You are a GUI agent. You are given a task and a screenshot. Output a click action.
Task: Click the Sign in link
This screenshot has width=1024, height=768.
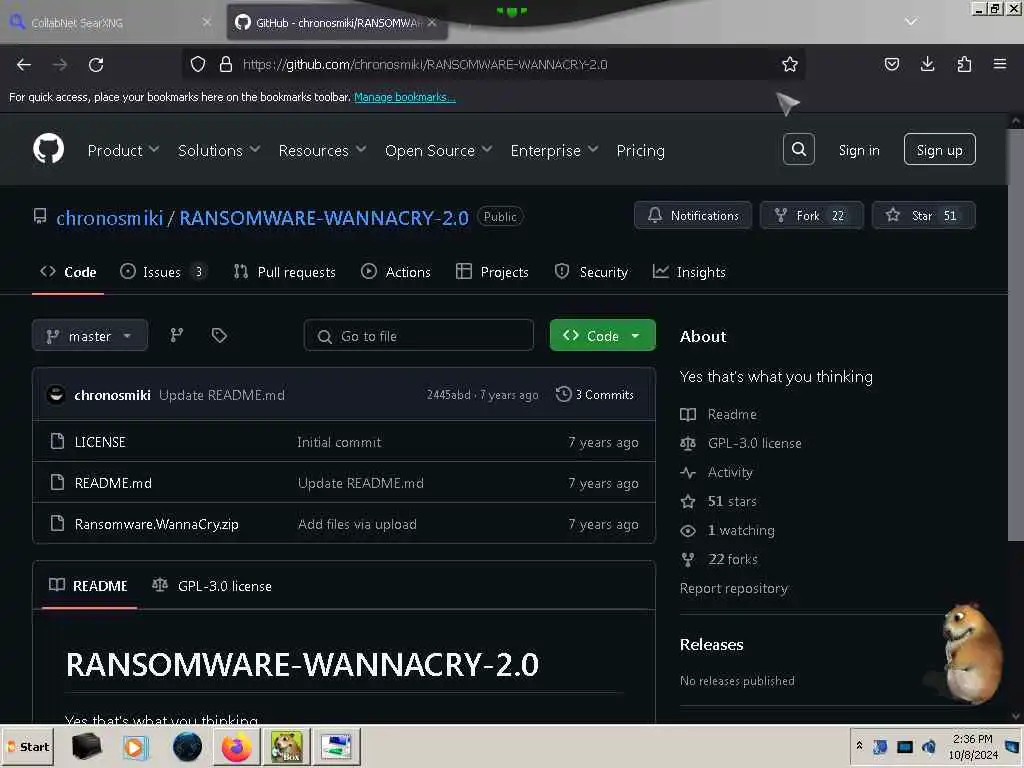(x=859, y=150)
